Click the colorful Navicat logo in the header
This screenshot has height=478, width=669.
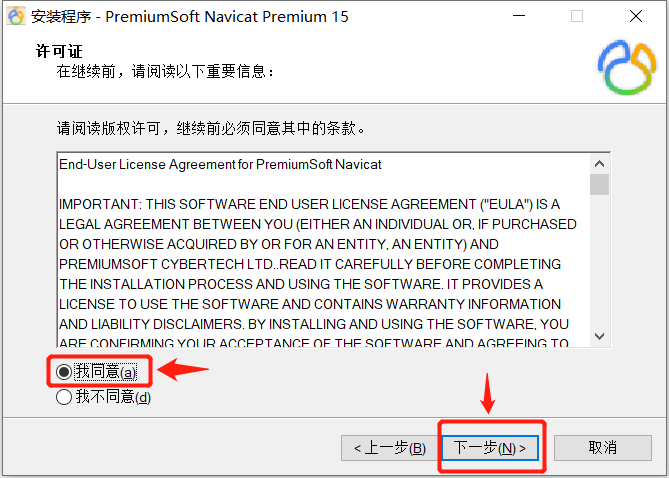627,67
